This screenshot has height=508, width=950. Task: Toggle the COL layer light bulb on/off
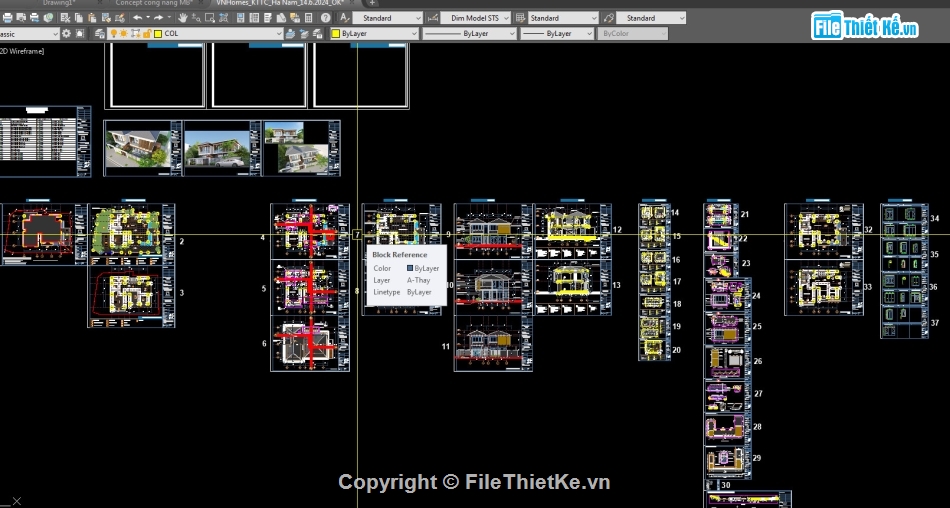pyautogui.click(x=113, y=34)
